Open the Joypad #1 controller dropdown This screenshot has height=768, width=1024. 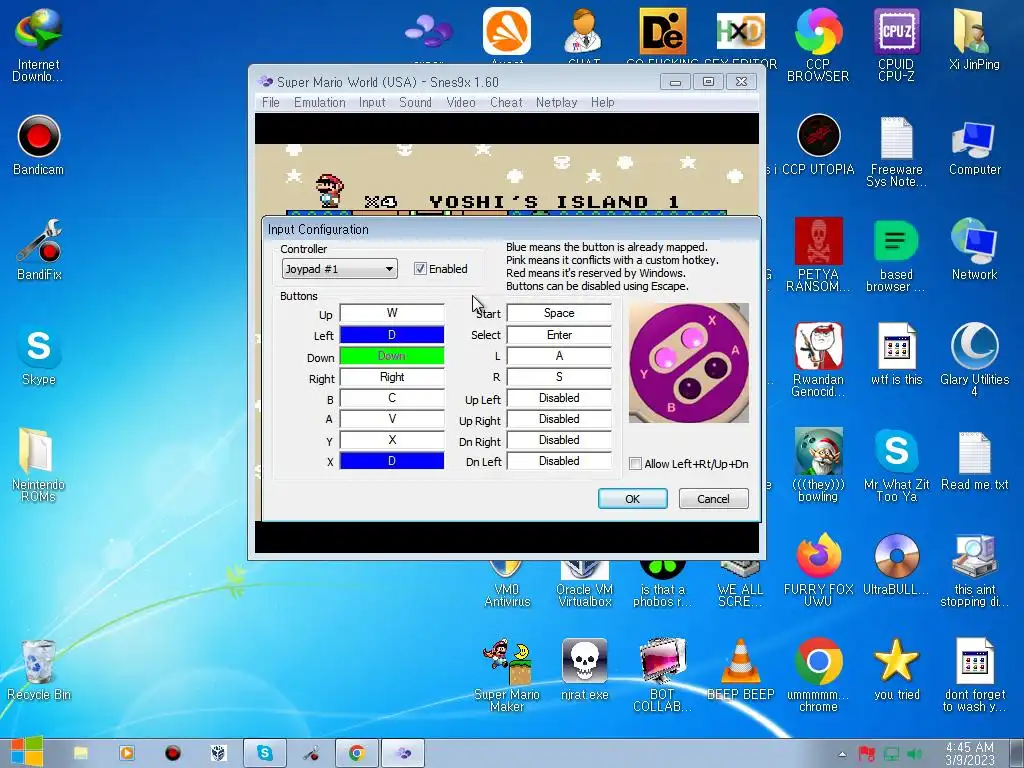tap(340, 269)
